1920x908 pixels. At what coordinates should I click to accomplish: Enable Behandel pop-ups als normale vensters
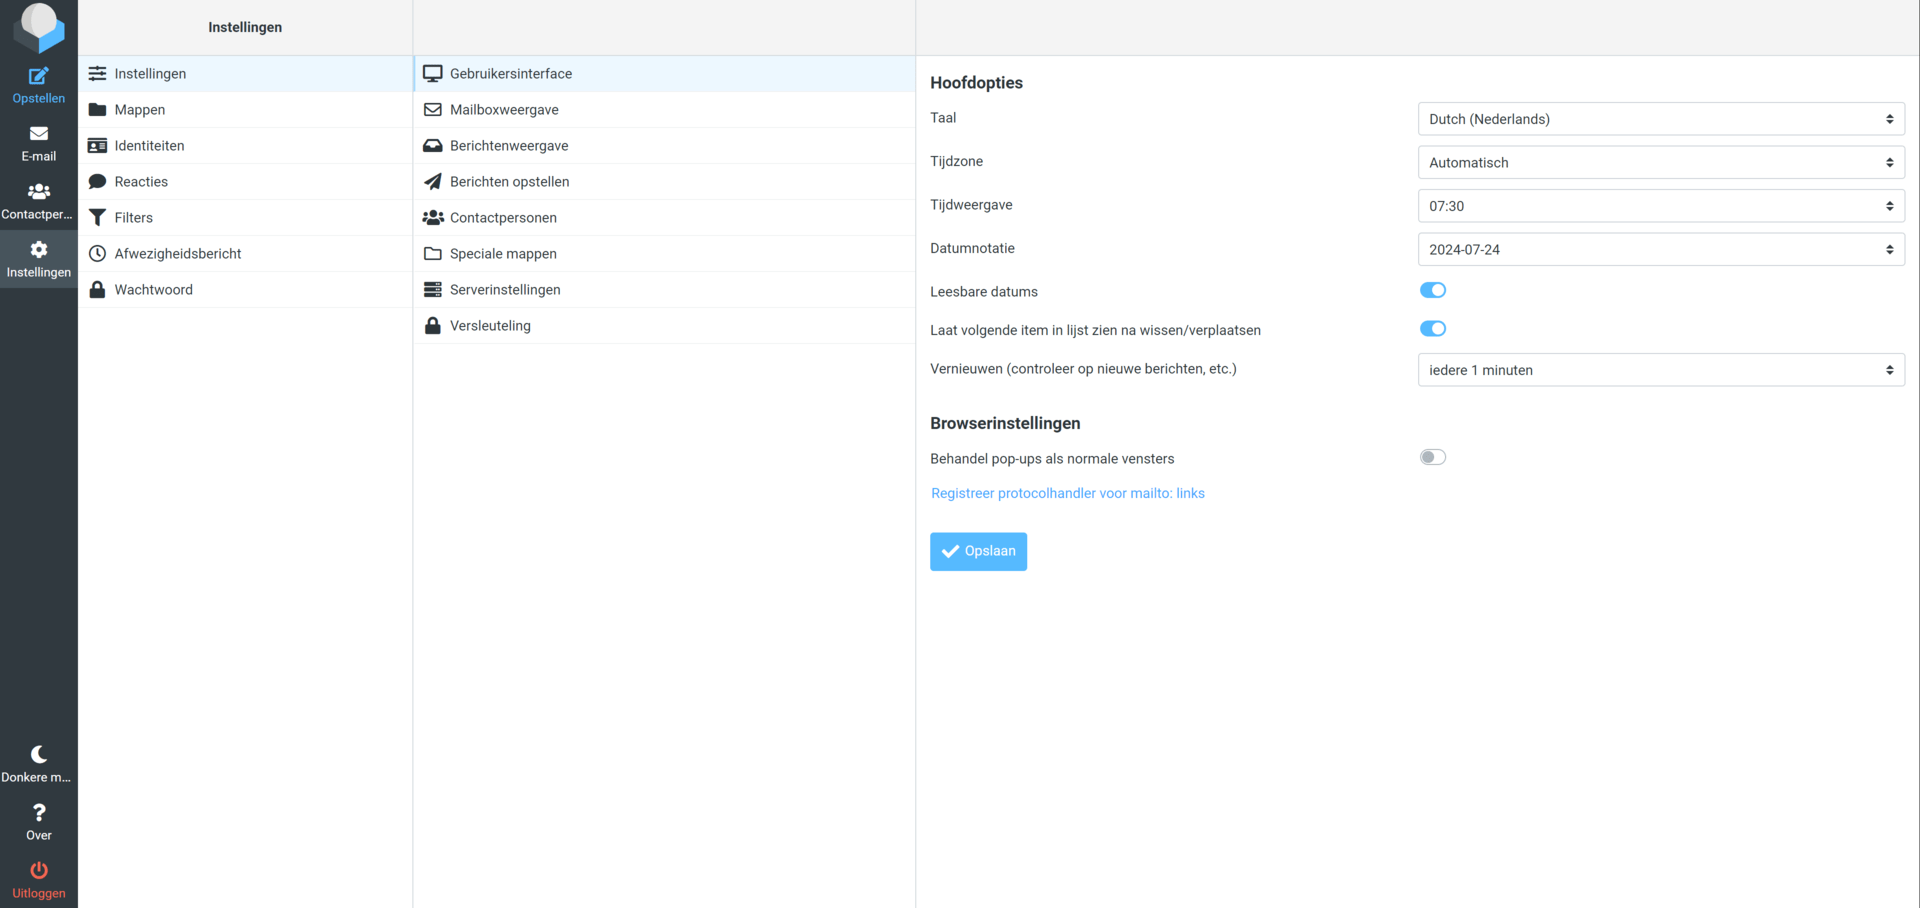pos(1432,457)
